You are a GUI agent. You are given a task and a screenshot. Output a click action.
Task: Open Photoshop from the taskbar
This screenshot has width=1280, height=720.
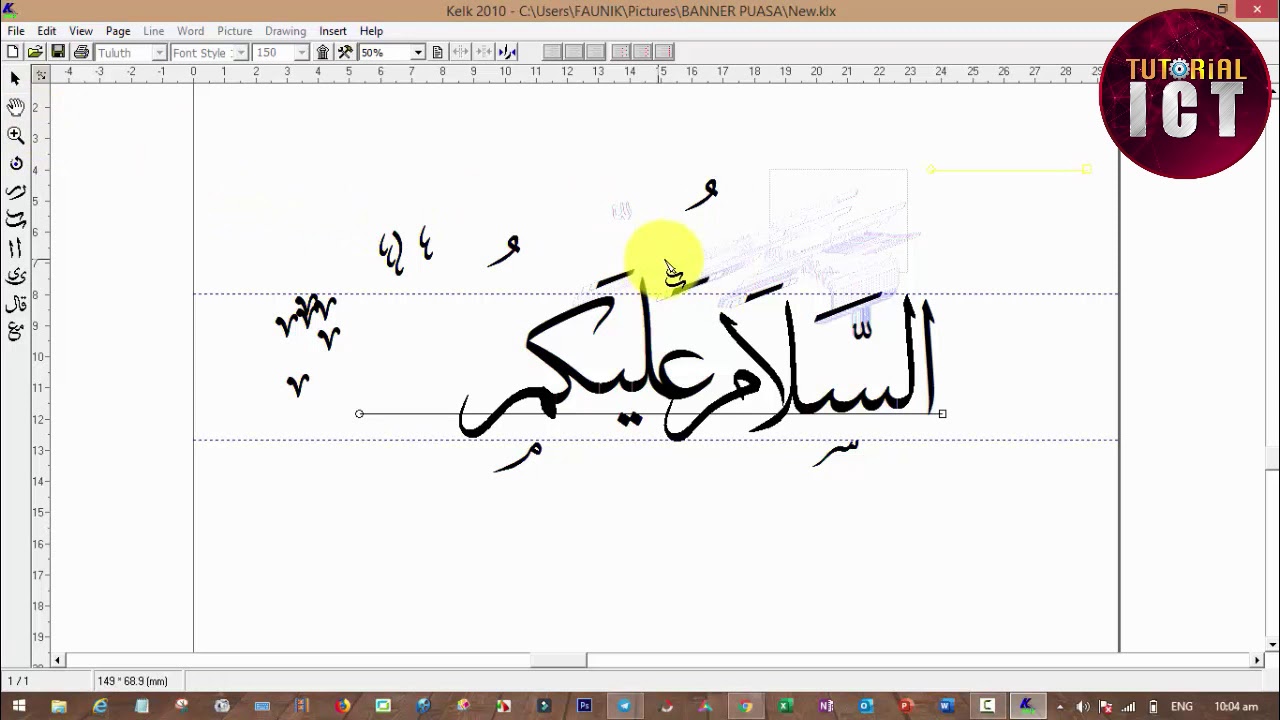click(x=584, y=706)
